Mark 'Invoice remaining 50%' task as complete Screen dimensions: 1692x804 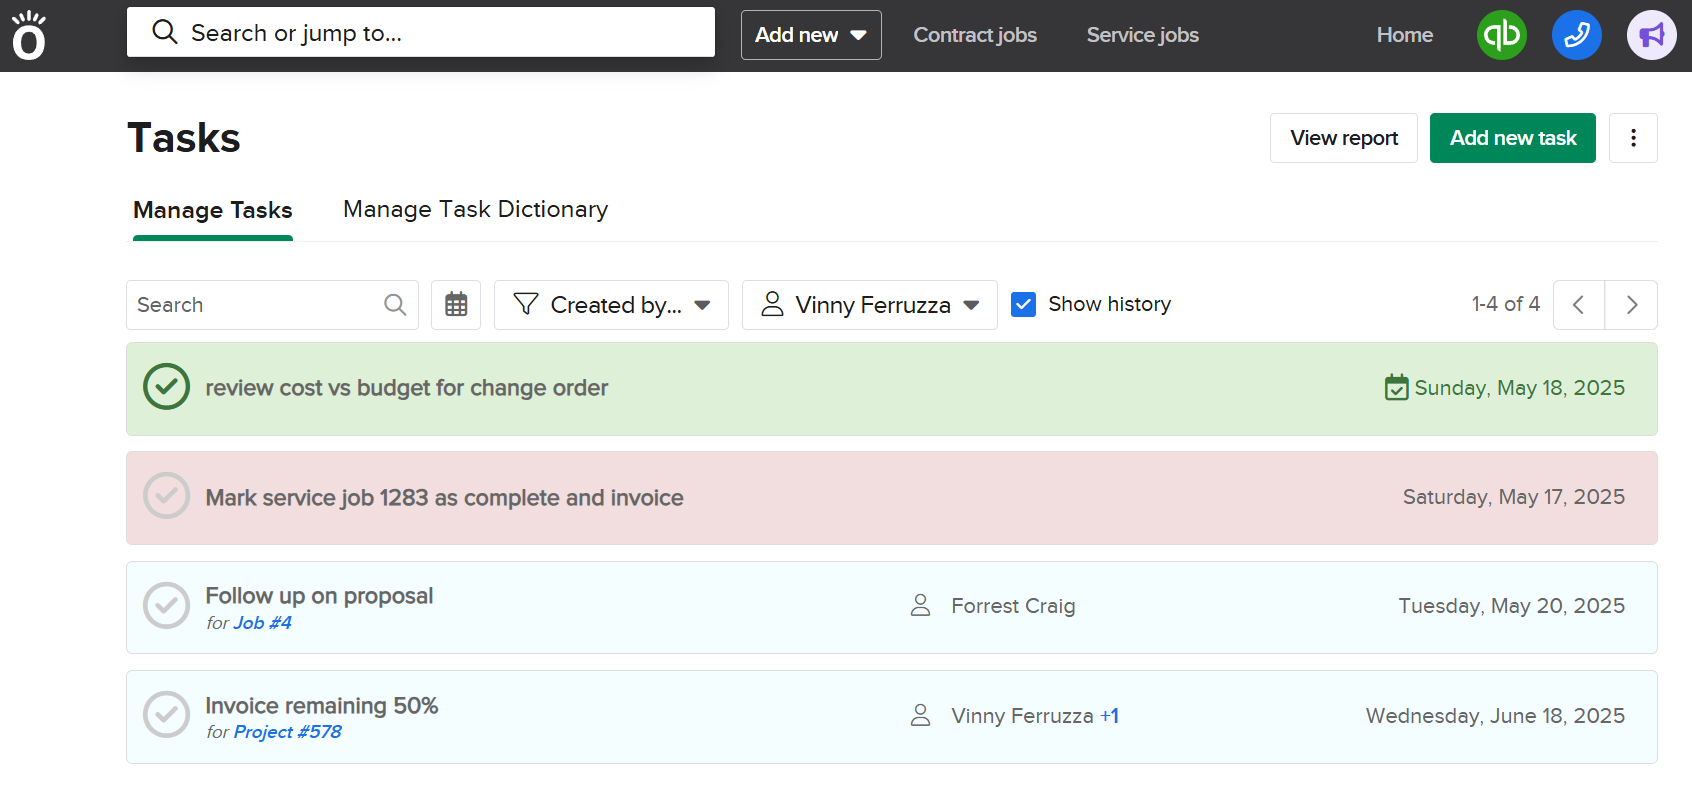[x=167, y=716]
